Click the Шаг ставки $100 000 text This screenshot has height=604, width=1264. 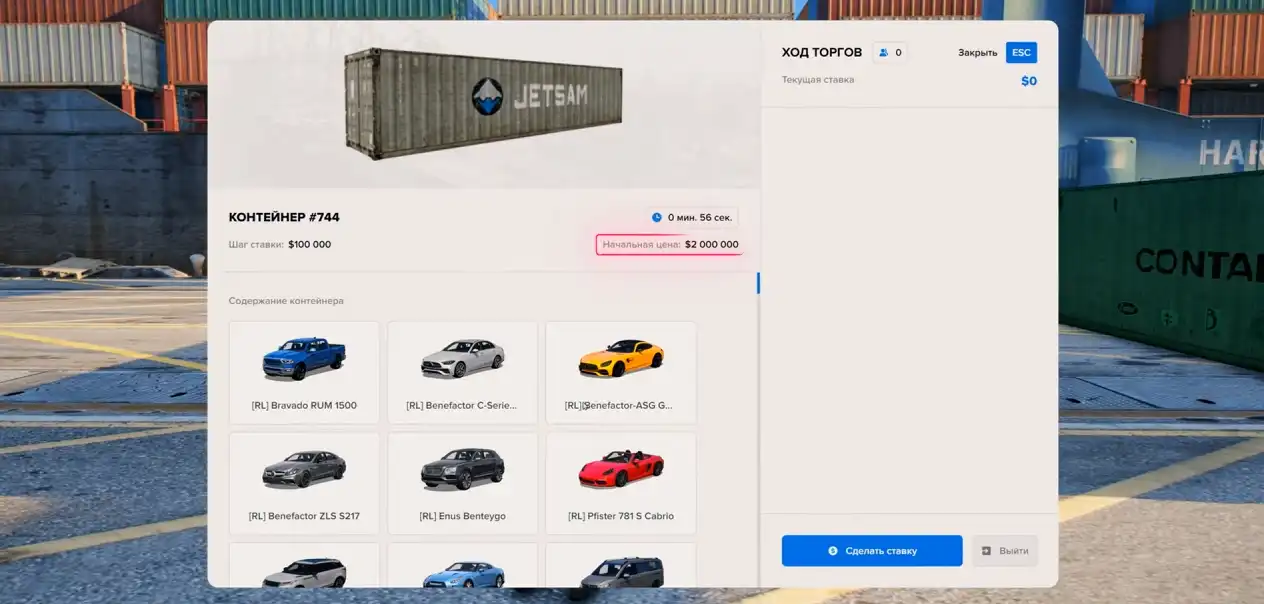coord(280,244)
